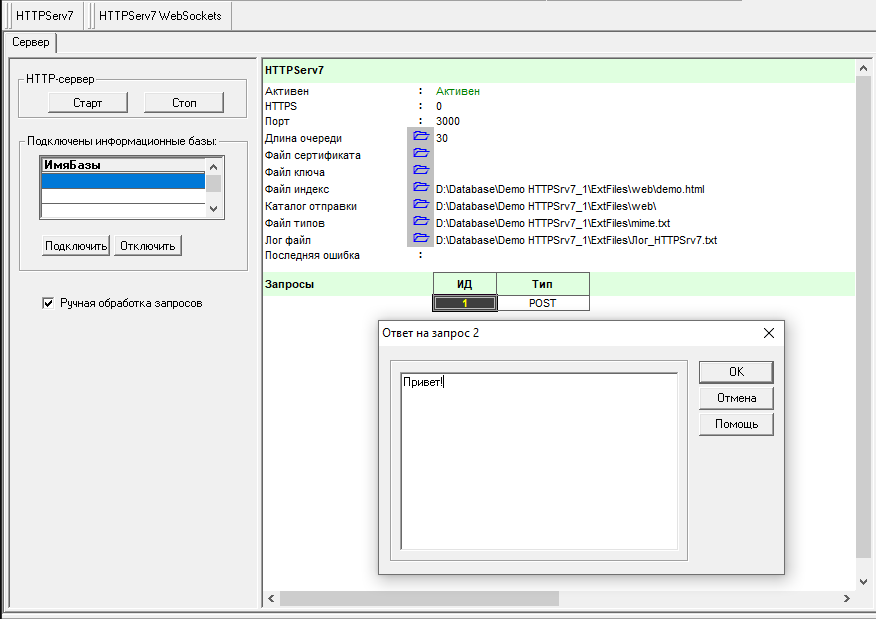Confirm response with OK button
876x619 pixels.
736,372
